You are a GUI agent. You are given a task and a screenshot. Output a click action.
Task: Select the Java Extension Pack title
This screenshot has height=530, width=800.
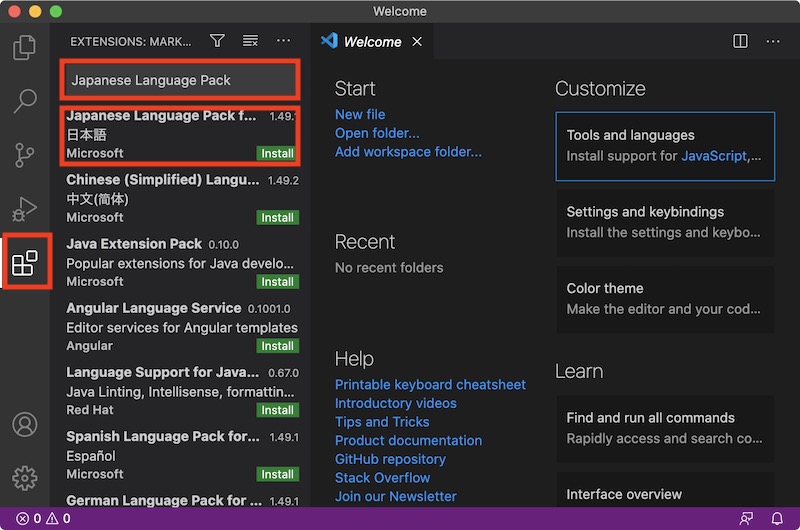(134, 244)
